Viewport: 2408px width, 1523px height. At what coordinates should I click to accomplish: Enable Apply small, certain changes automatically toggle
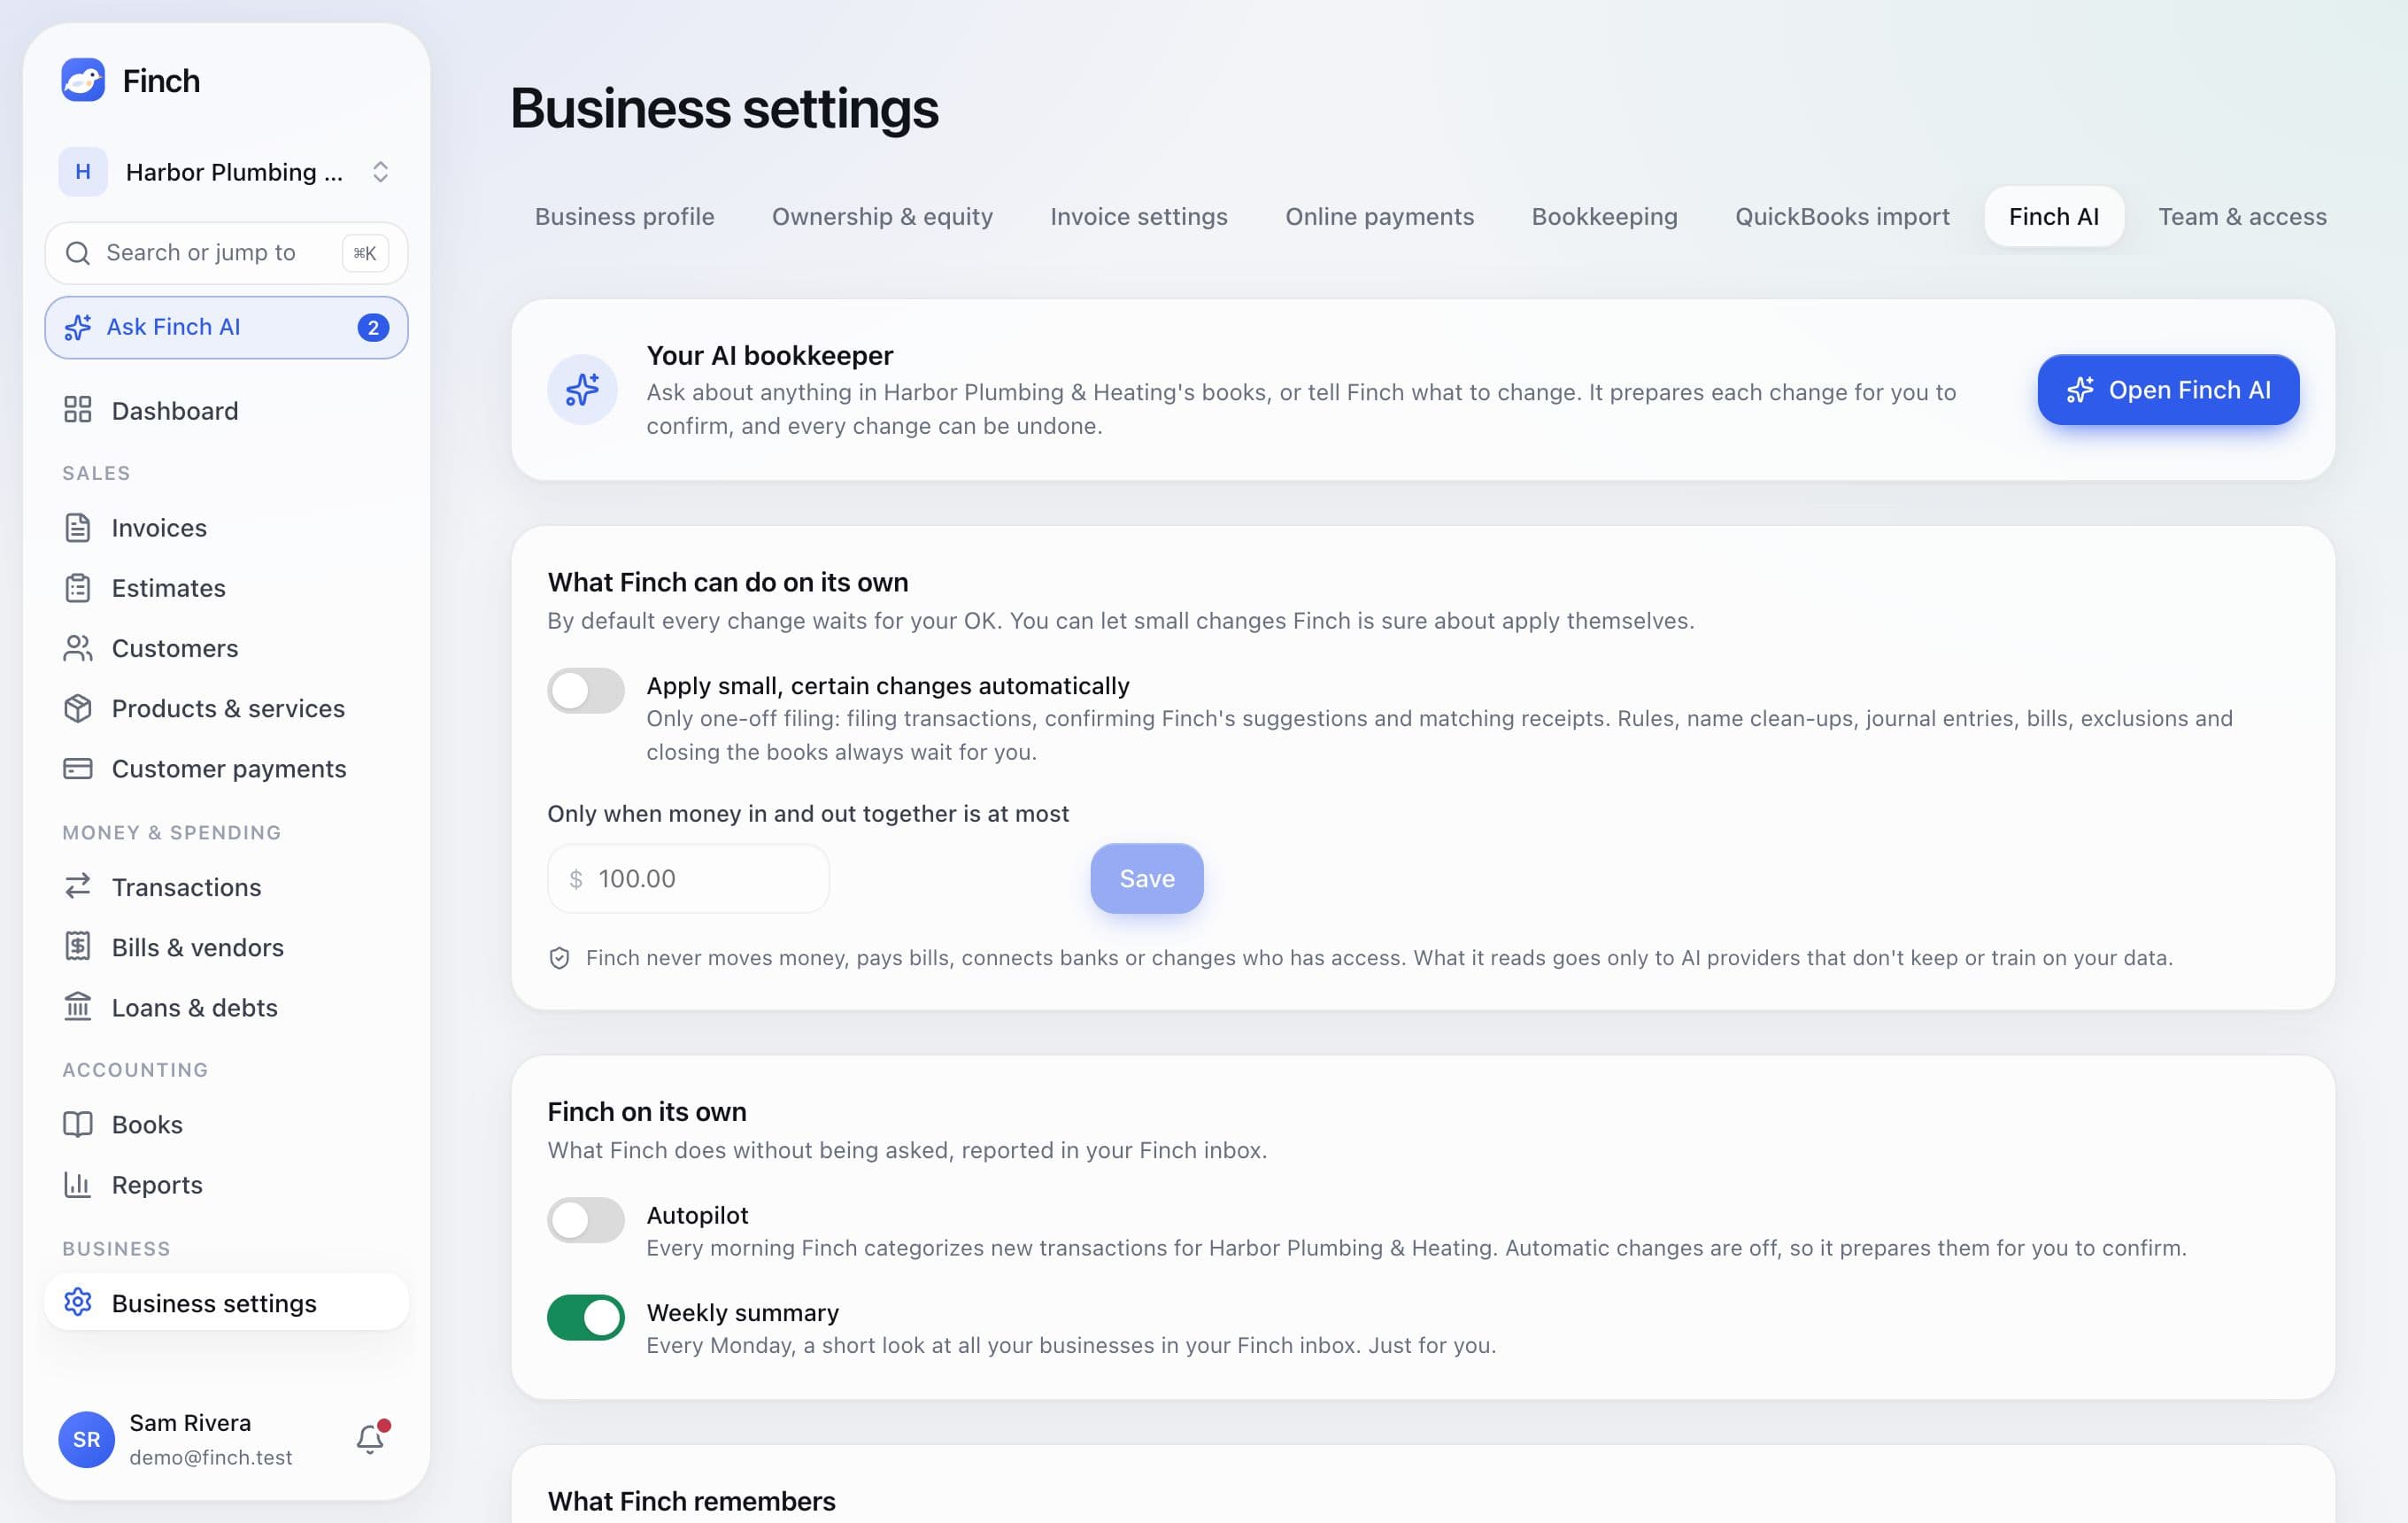coord(586,690)
